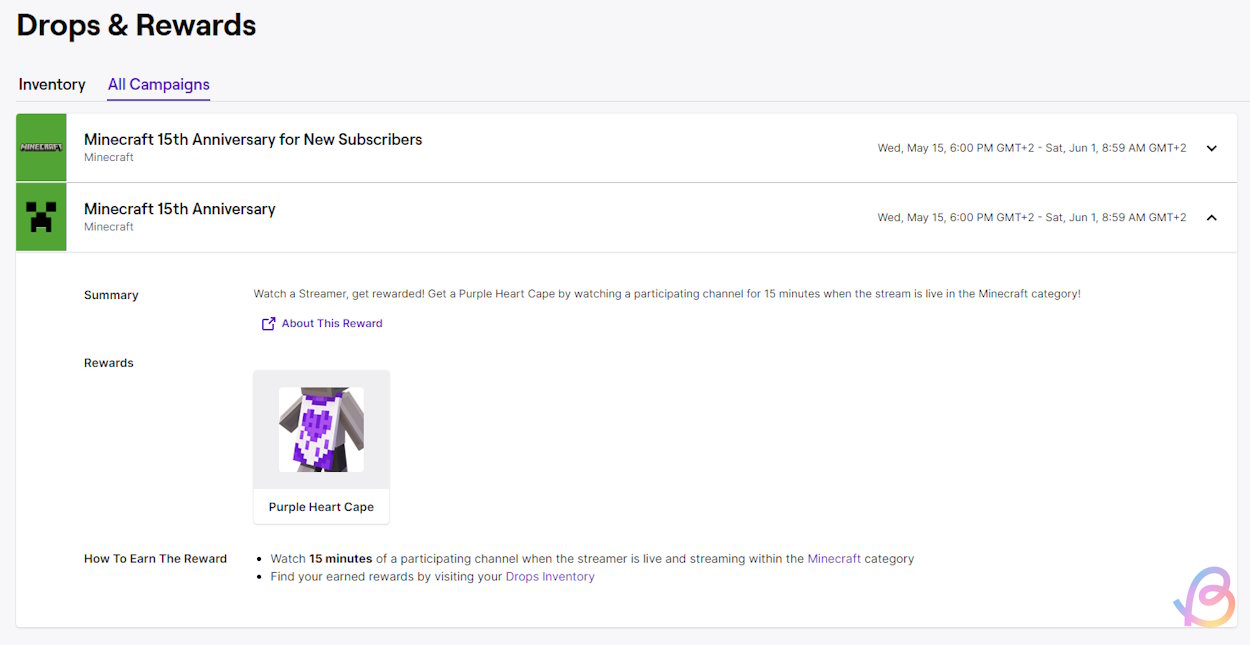
Task: Collapse the Minecraft 15th Anniversary campaign
Action: click(x=1211, y=216)
